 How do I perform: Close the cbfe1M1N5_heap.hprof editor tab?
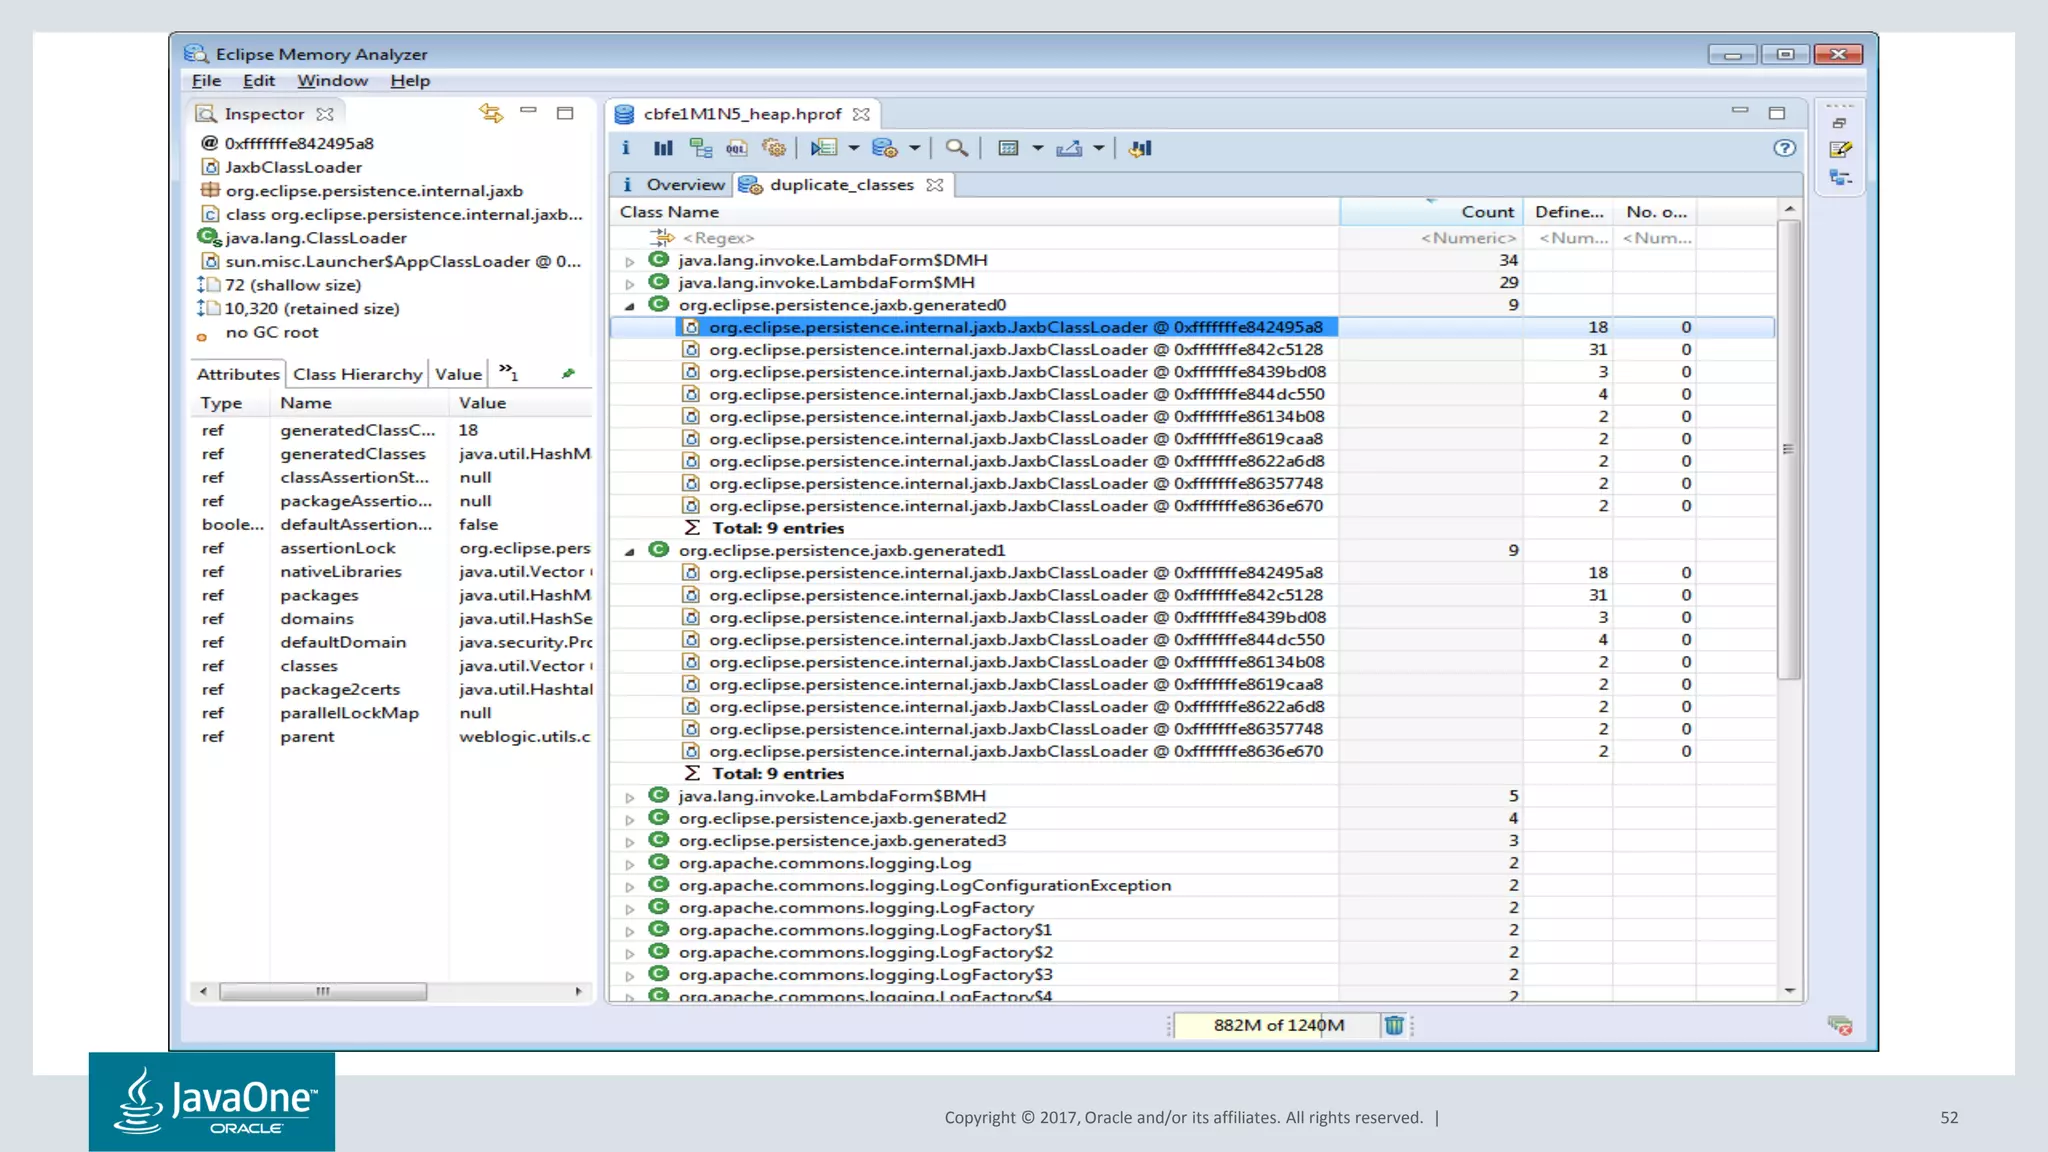861,114
